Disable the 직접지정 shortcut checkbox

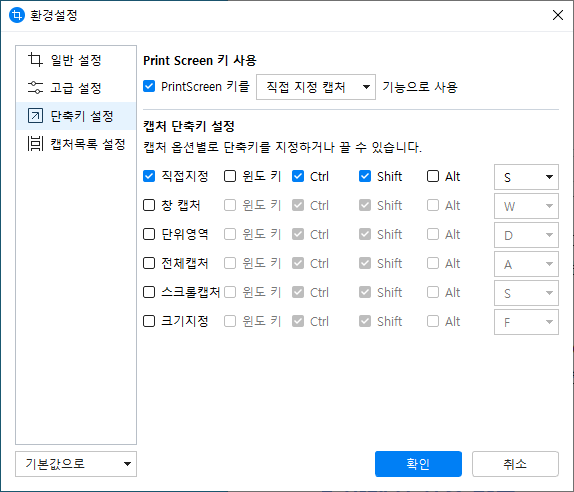(149, 176)
